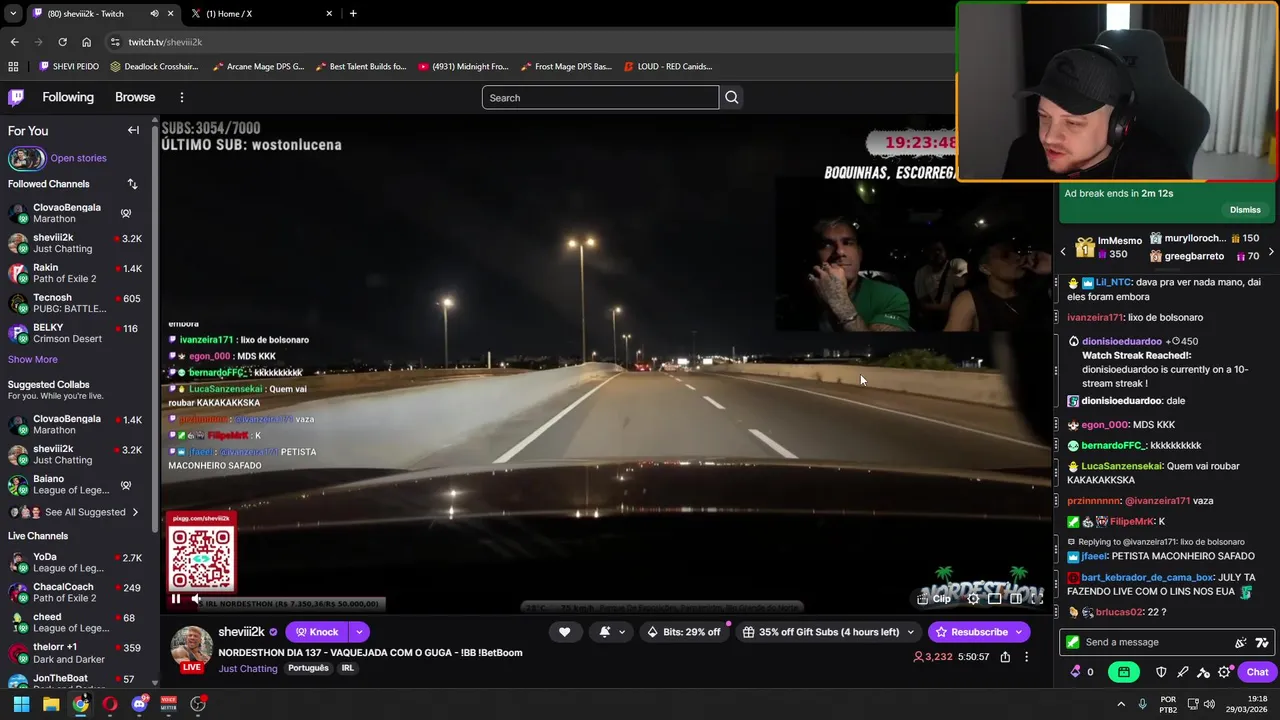
Task: Select Rakin Path of Exile 2 channel
Action: (x=75, y=273)
